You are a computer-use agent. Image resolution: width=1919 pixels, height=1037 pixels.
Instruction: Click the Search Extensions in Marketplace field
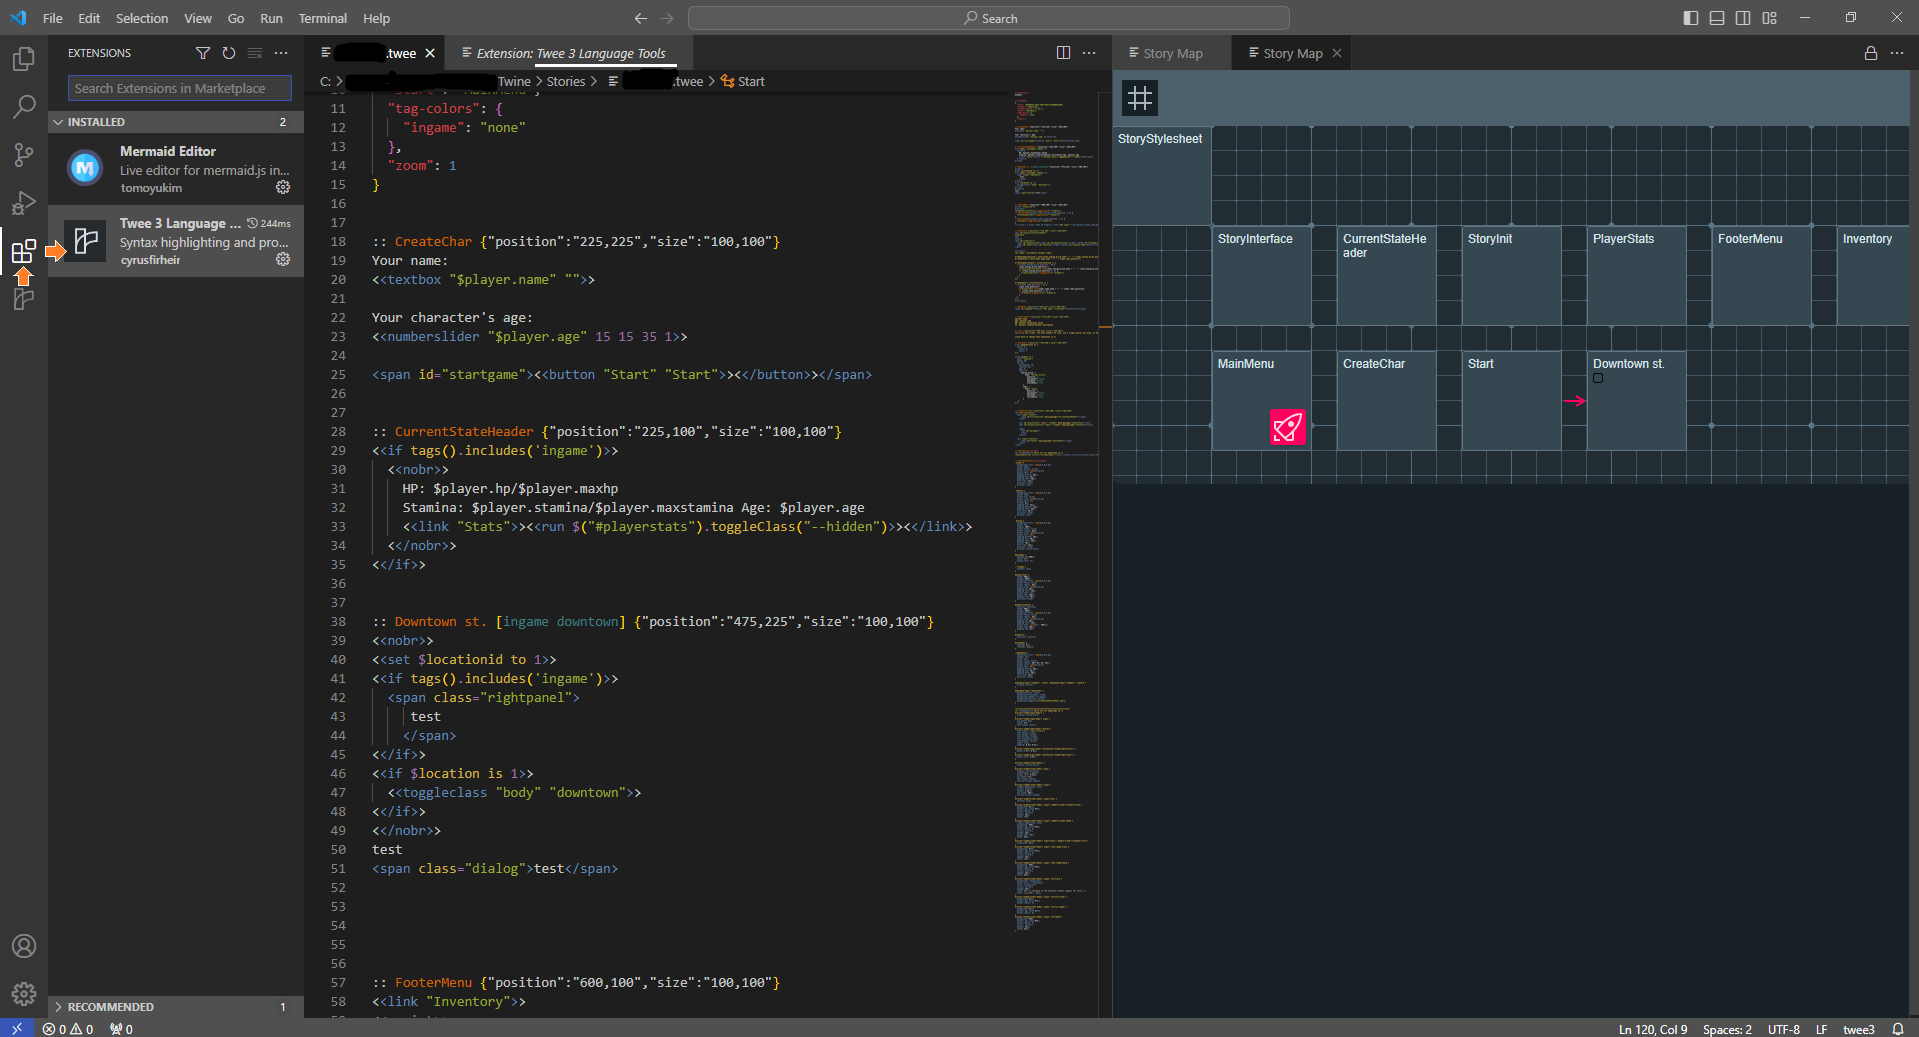coord(180,88)
